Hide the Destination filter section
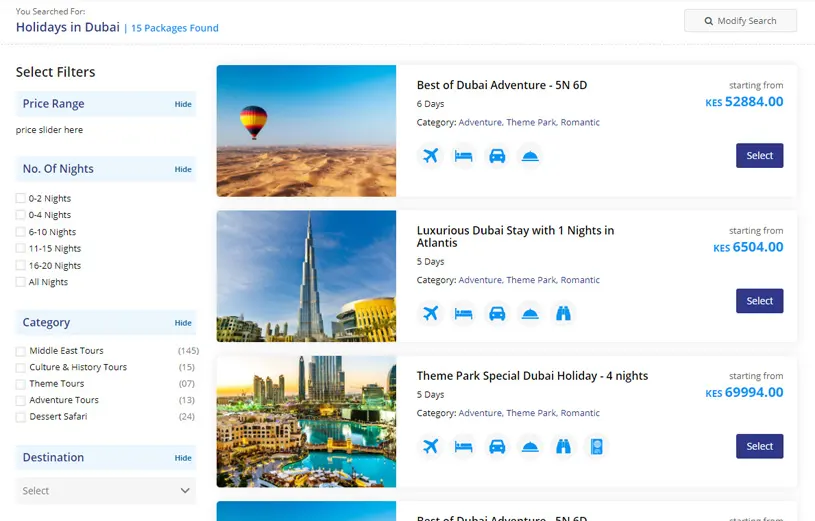This screenshot has height=521, width=815. [x=183, y=458]
